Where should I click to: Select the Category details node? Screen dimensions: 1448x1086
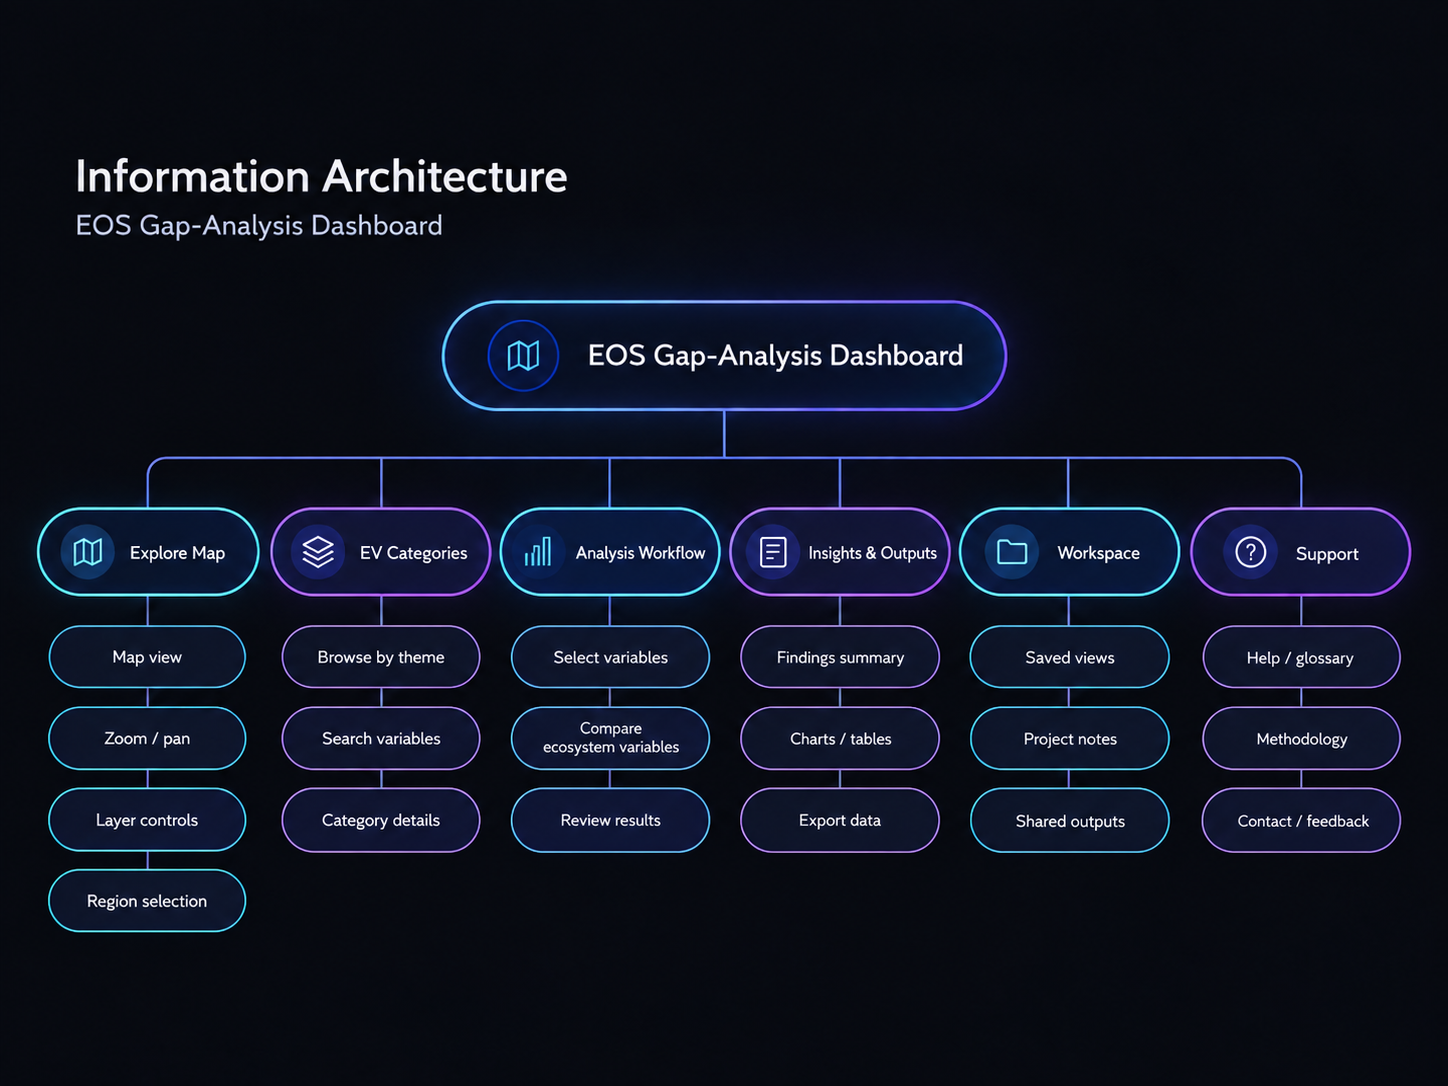click(381, 820)
